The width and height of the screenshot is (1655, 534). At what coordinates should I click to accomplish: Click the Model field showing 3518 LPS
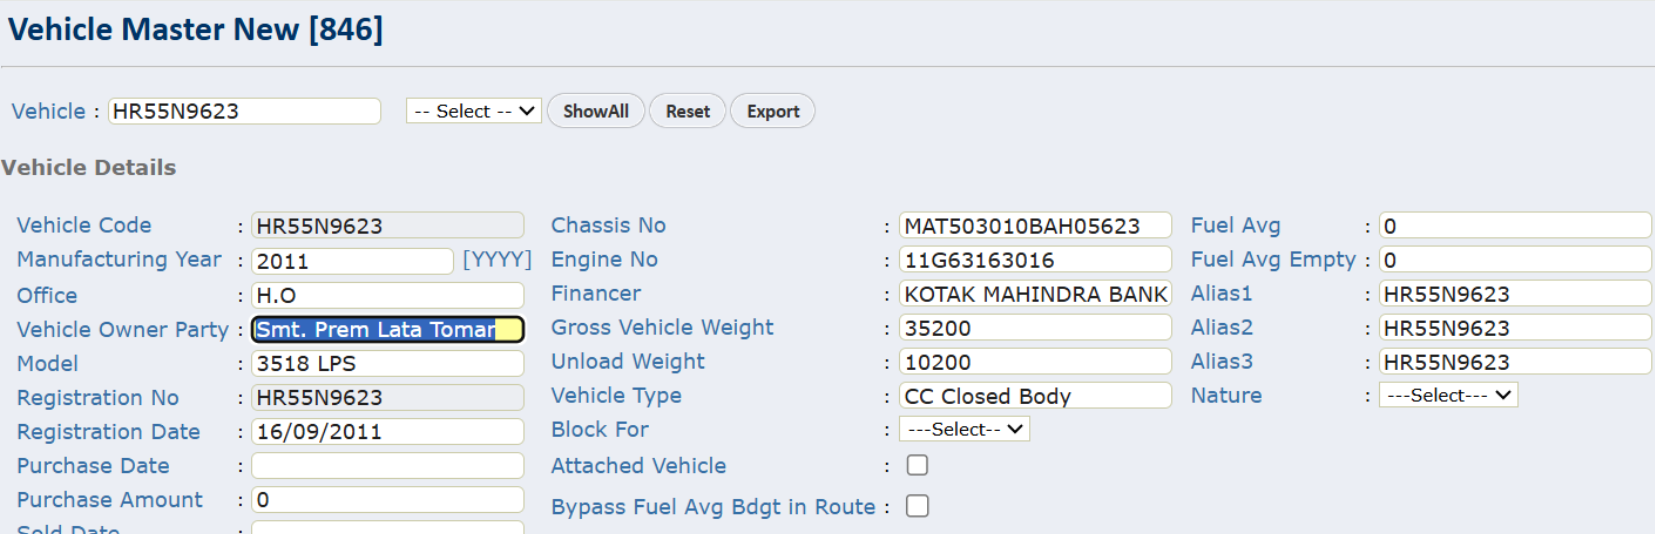pyautogui.click(x=387, y=363)
